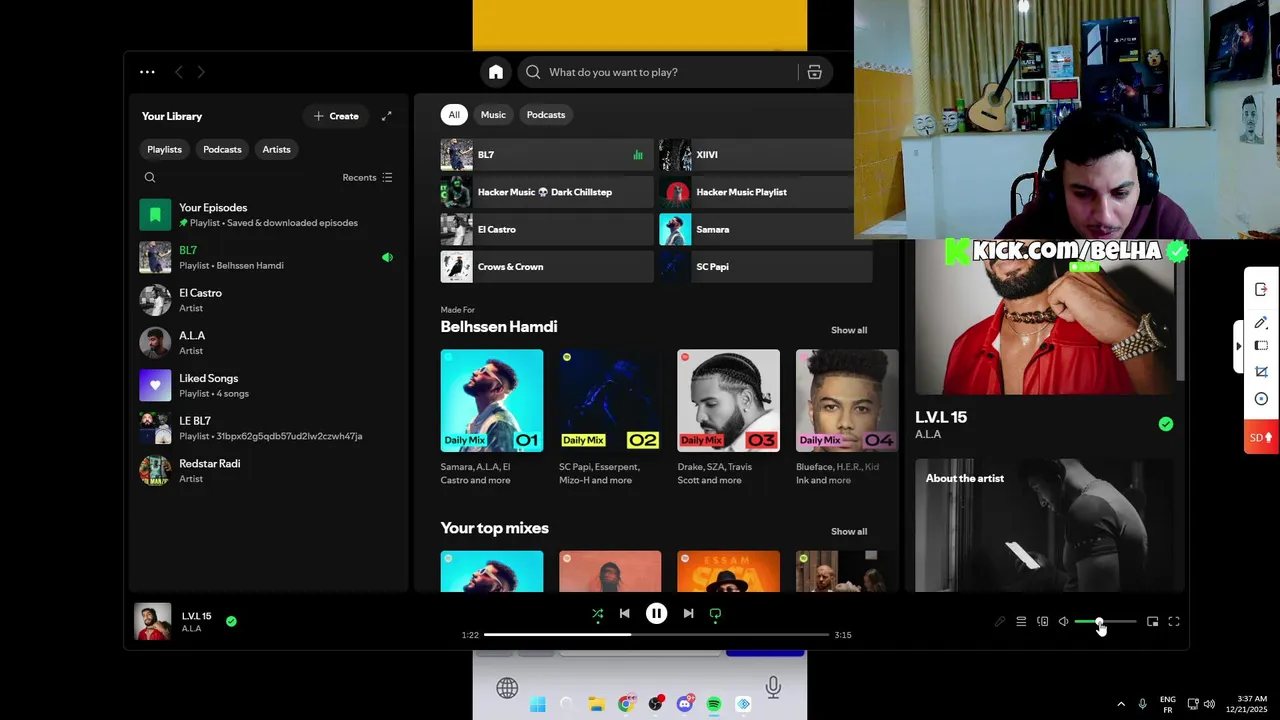Open the mini player
1280x720 pixels.
point(1152,622)
